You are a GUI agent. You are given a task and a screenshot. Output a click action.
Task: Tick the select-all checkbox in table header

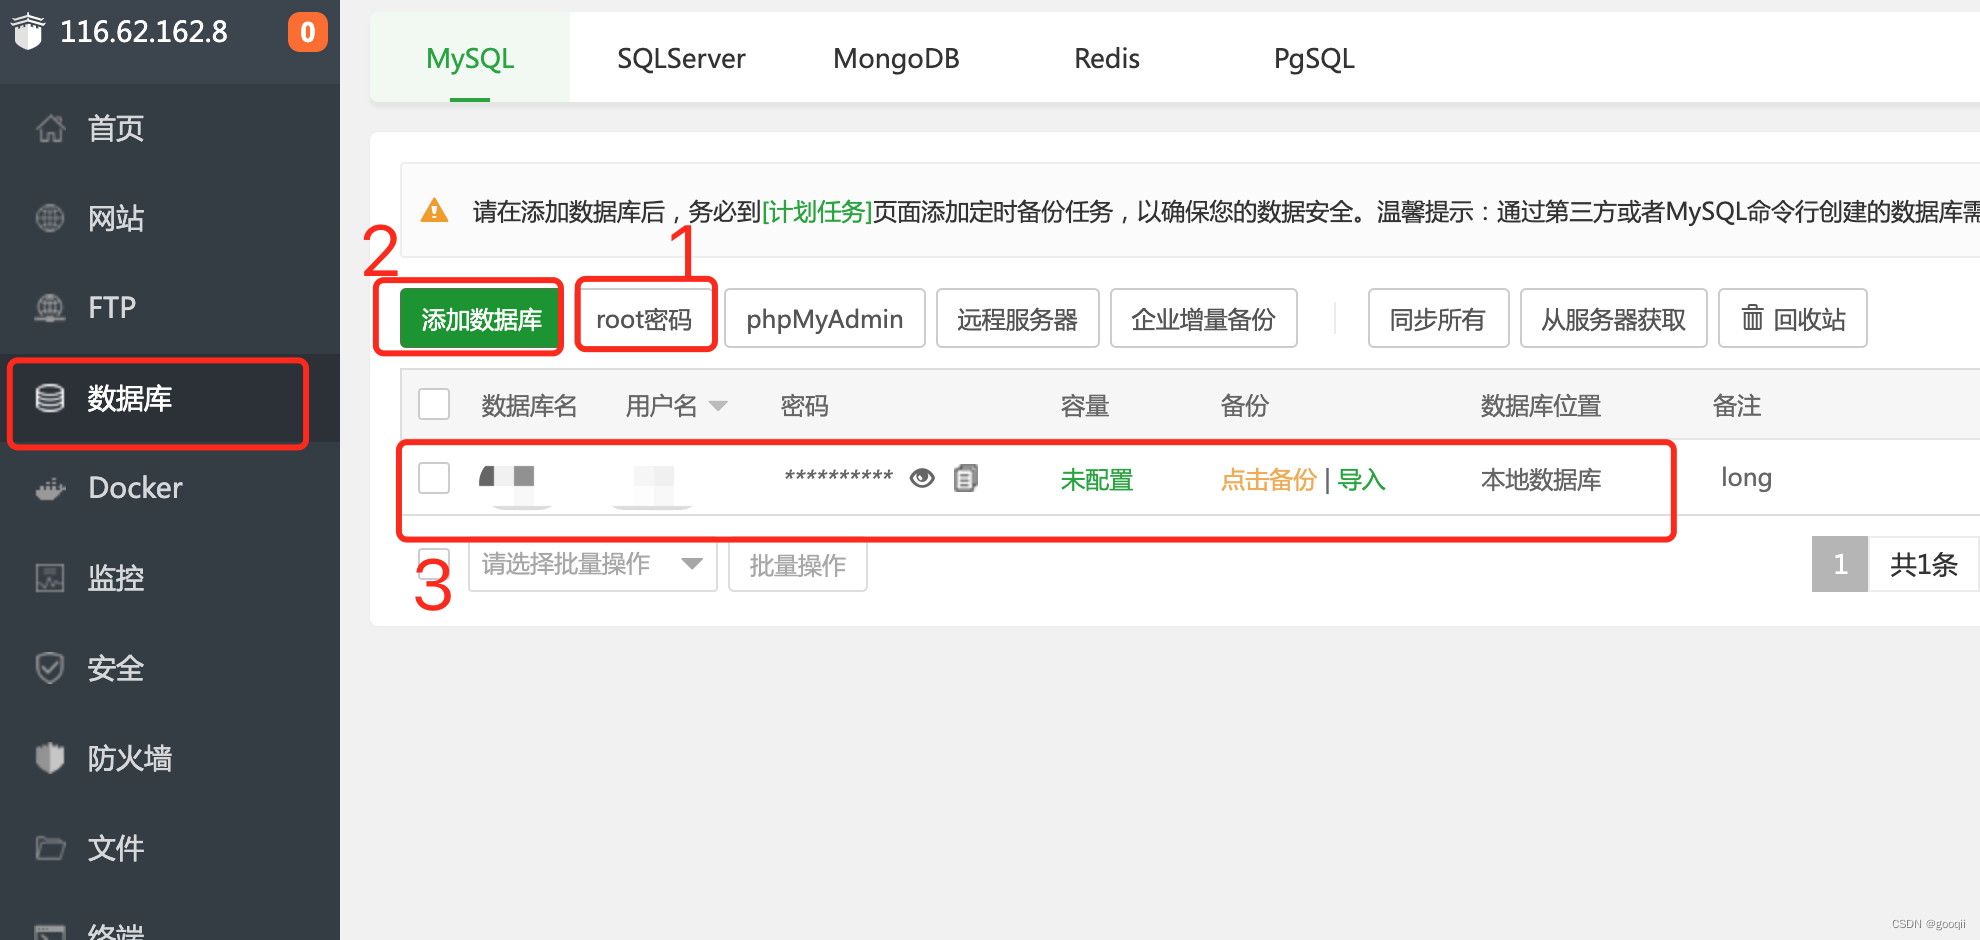click(434, 404)
